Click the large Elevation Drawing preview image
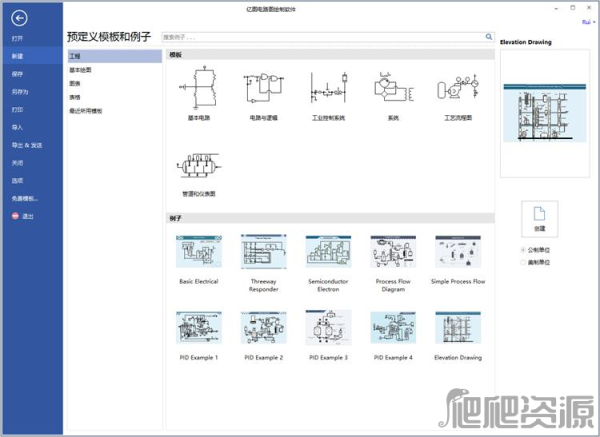Screen dimensions: 600x437 click(x=545, y=113)
